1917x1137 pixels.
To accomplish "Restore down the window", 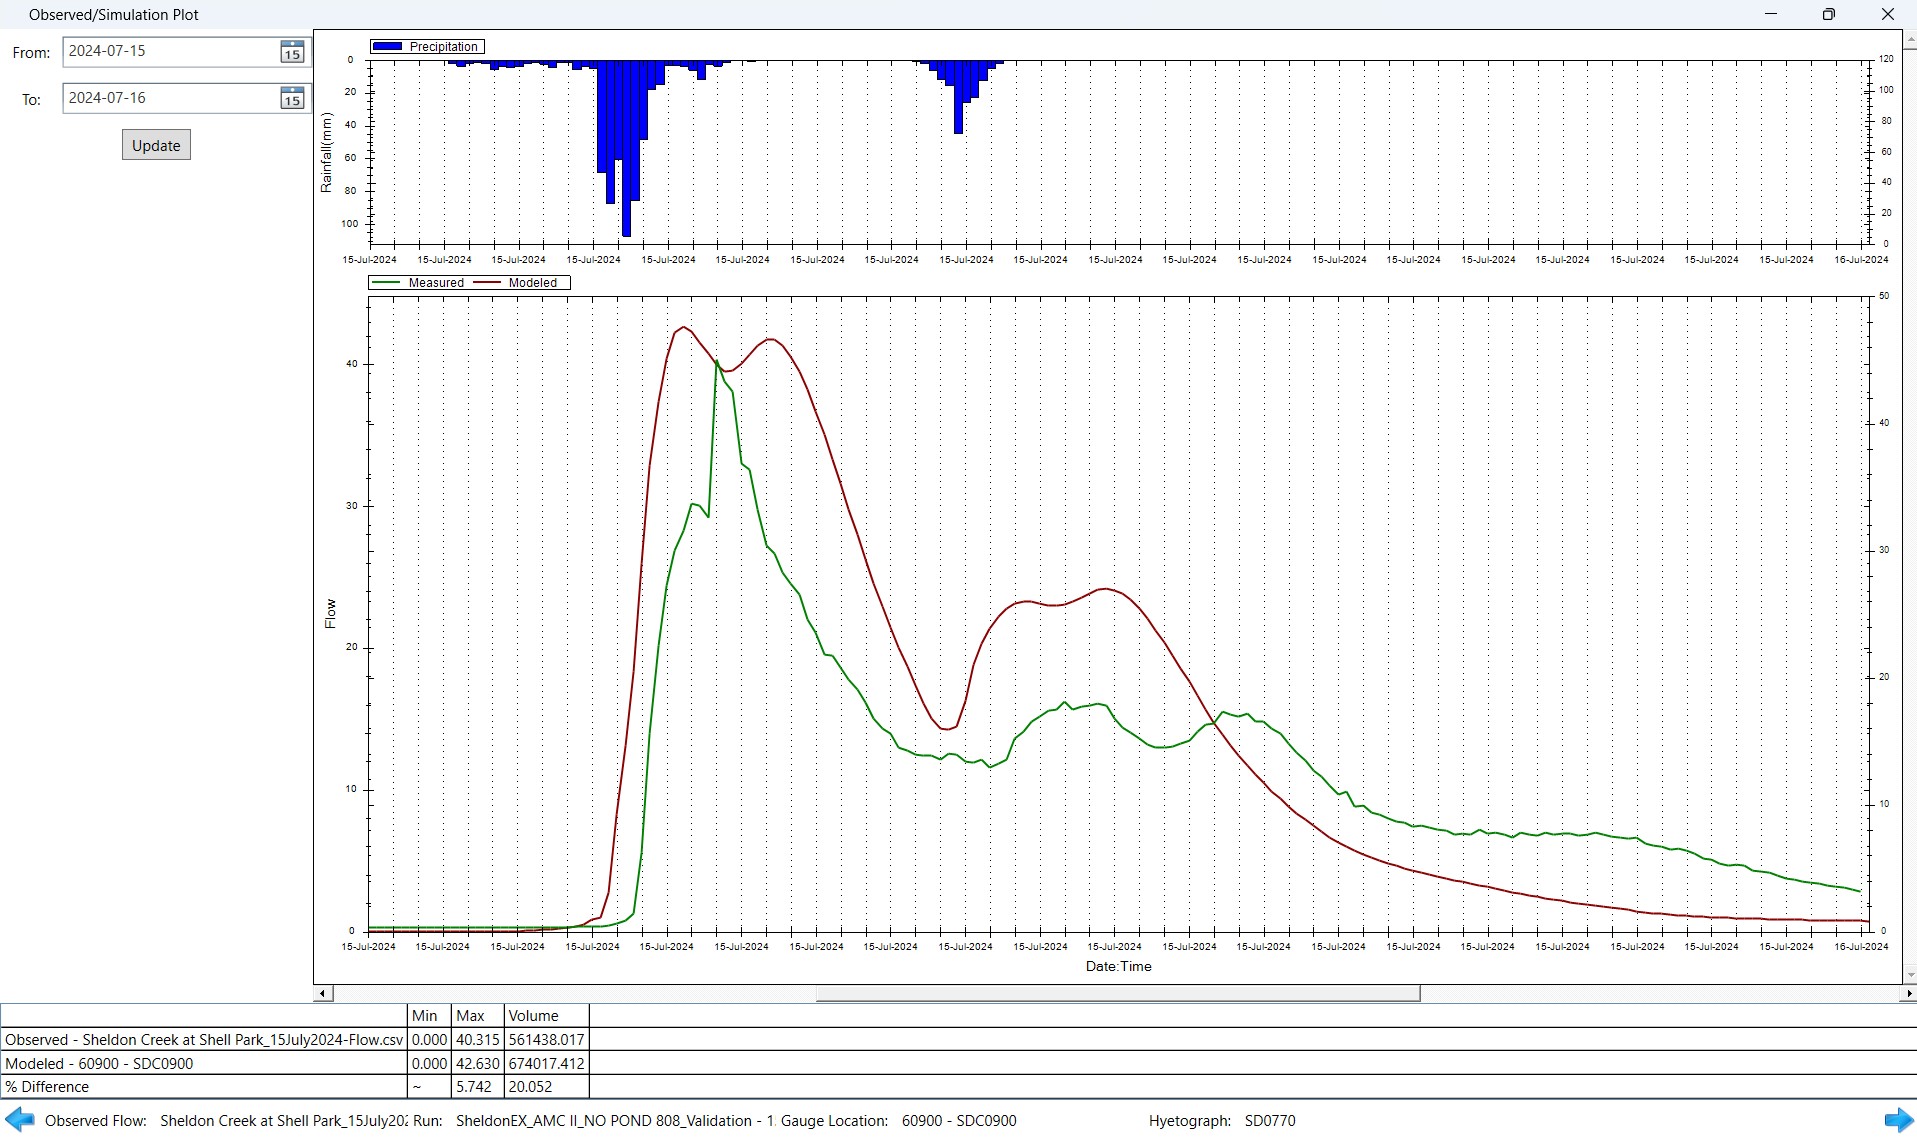I will tap(1828, 14).
